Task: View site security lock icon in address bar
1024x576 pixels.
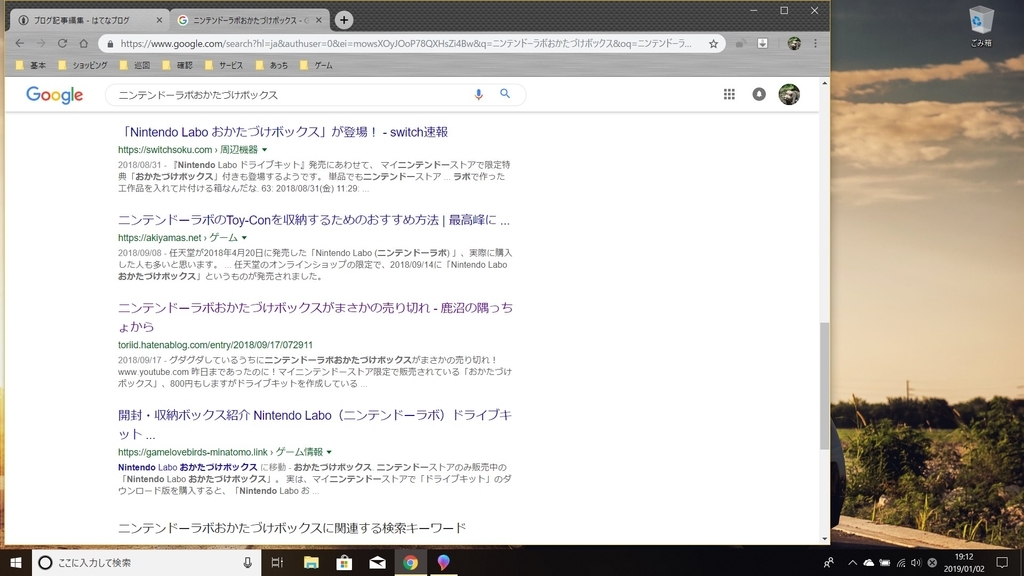Action: pos(110,44)
